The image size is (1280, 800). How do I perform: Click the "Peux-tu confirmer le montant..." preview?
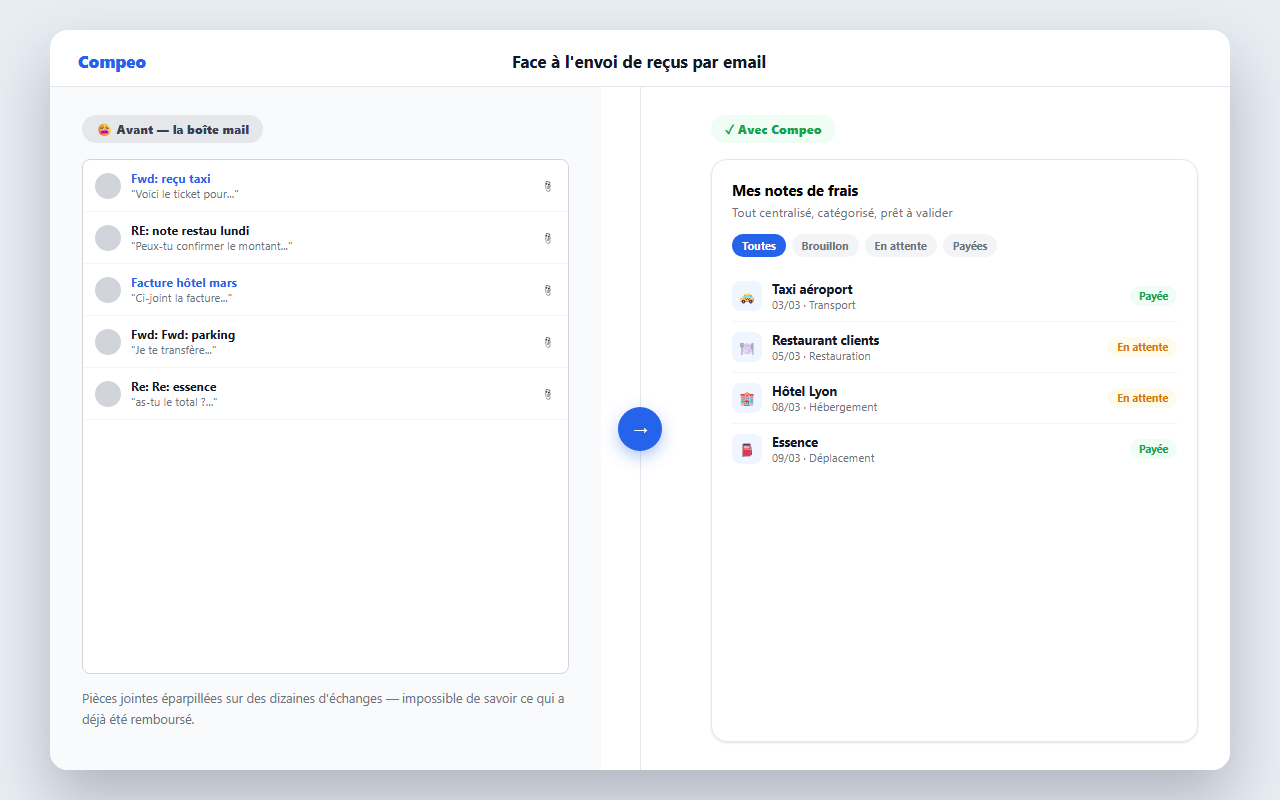click(212, 247)
